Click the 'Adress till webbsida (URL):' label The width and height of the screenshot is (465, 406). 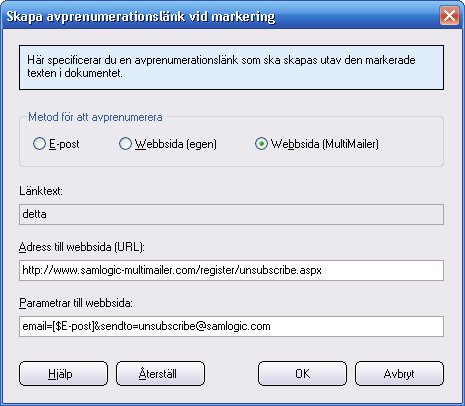pyautogui.click(x=82, y=247)
